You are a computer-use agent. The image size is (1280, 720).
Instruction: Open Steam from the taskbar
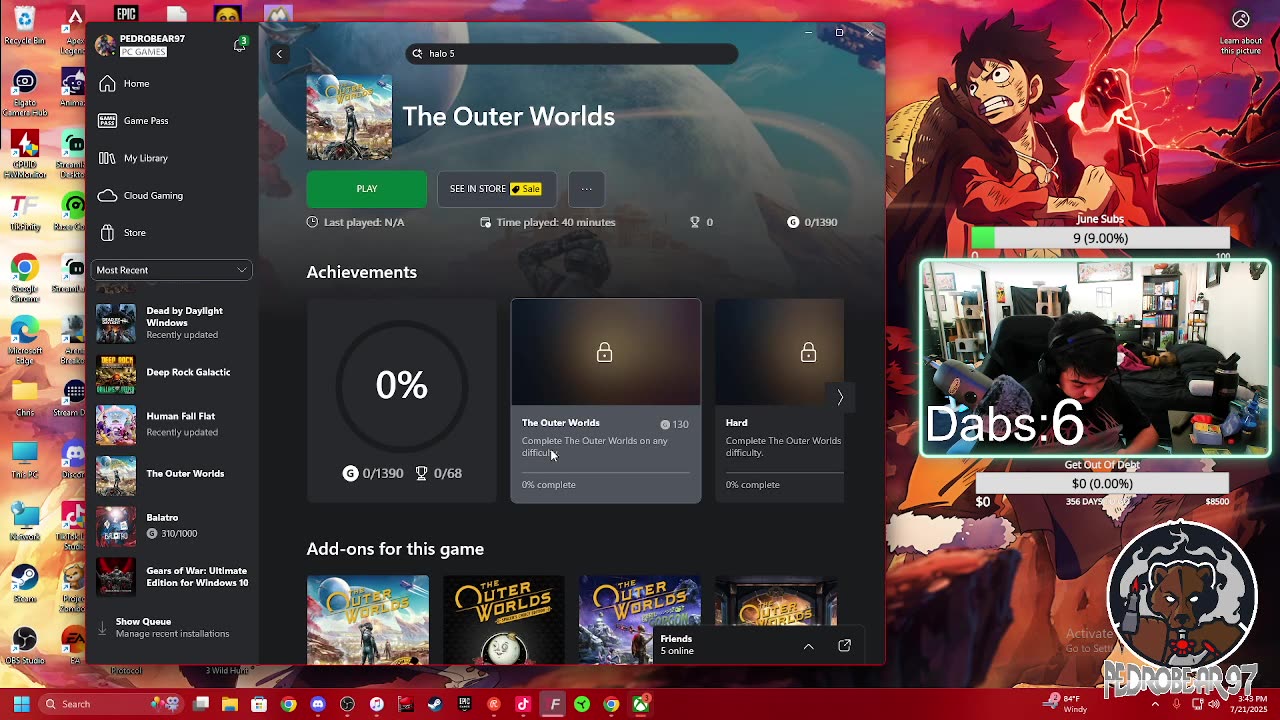(435, 704)
